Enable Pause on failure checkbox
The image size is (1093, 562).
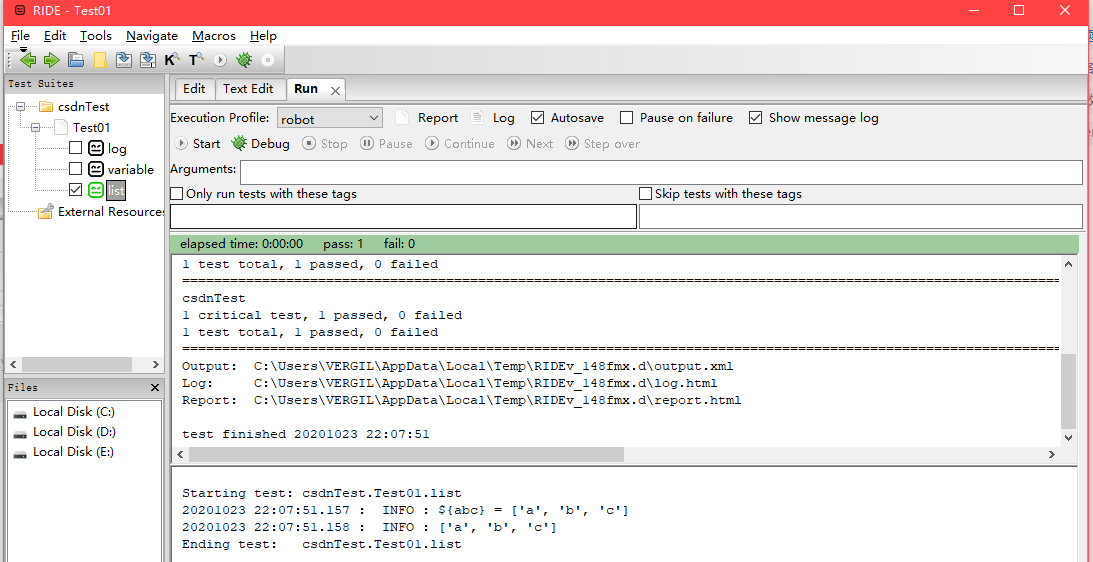pos(627,118)
